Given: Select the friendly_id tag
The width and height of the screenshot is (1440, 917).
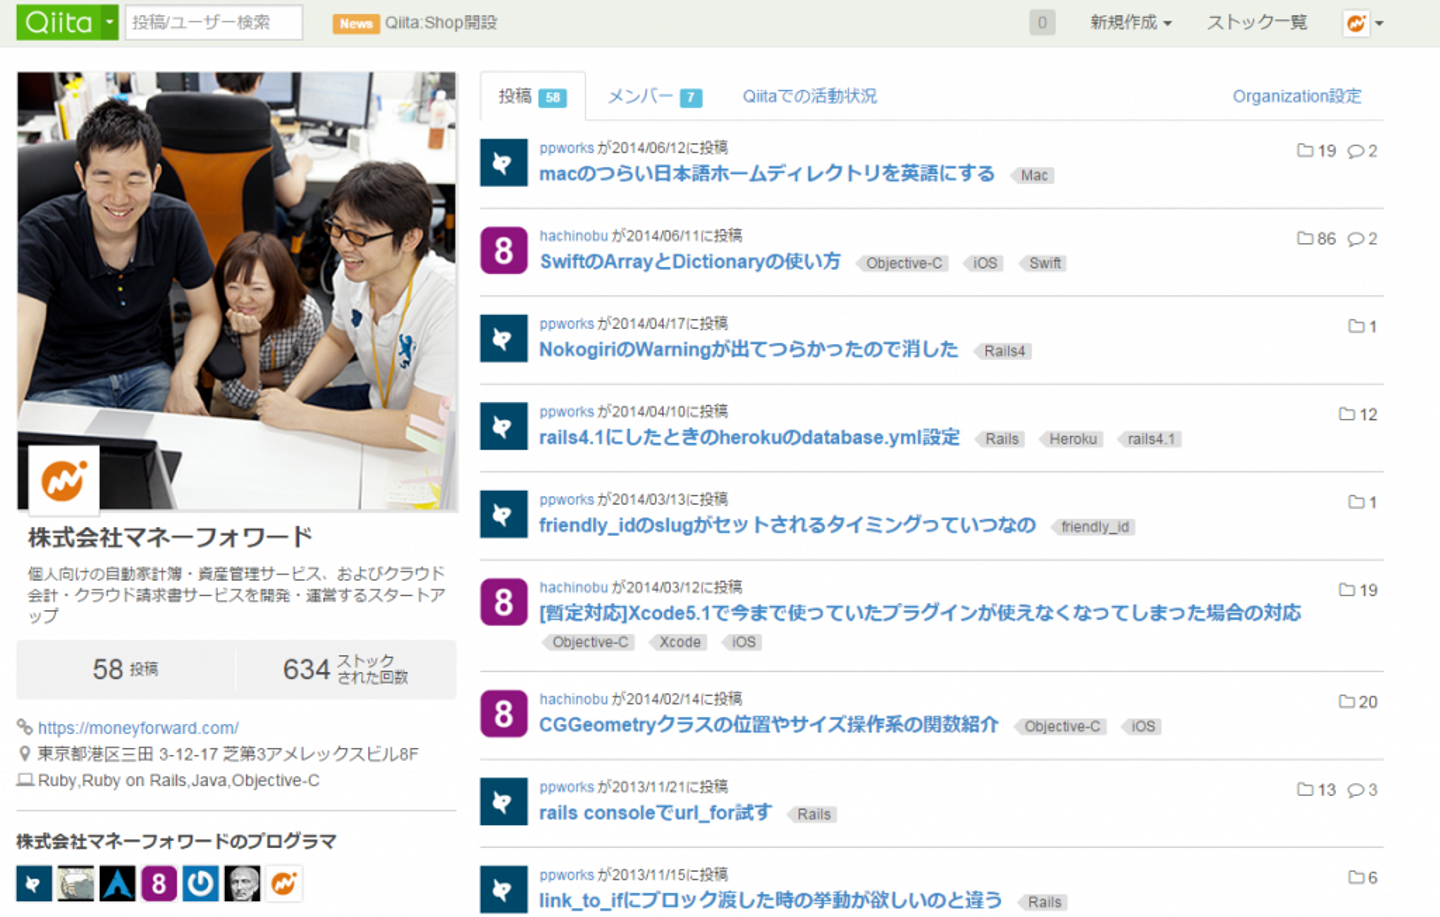Looking at the screenshot, I should (1093, 527).
